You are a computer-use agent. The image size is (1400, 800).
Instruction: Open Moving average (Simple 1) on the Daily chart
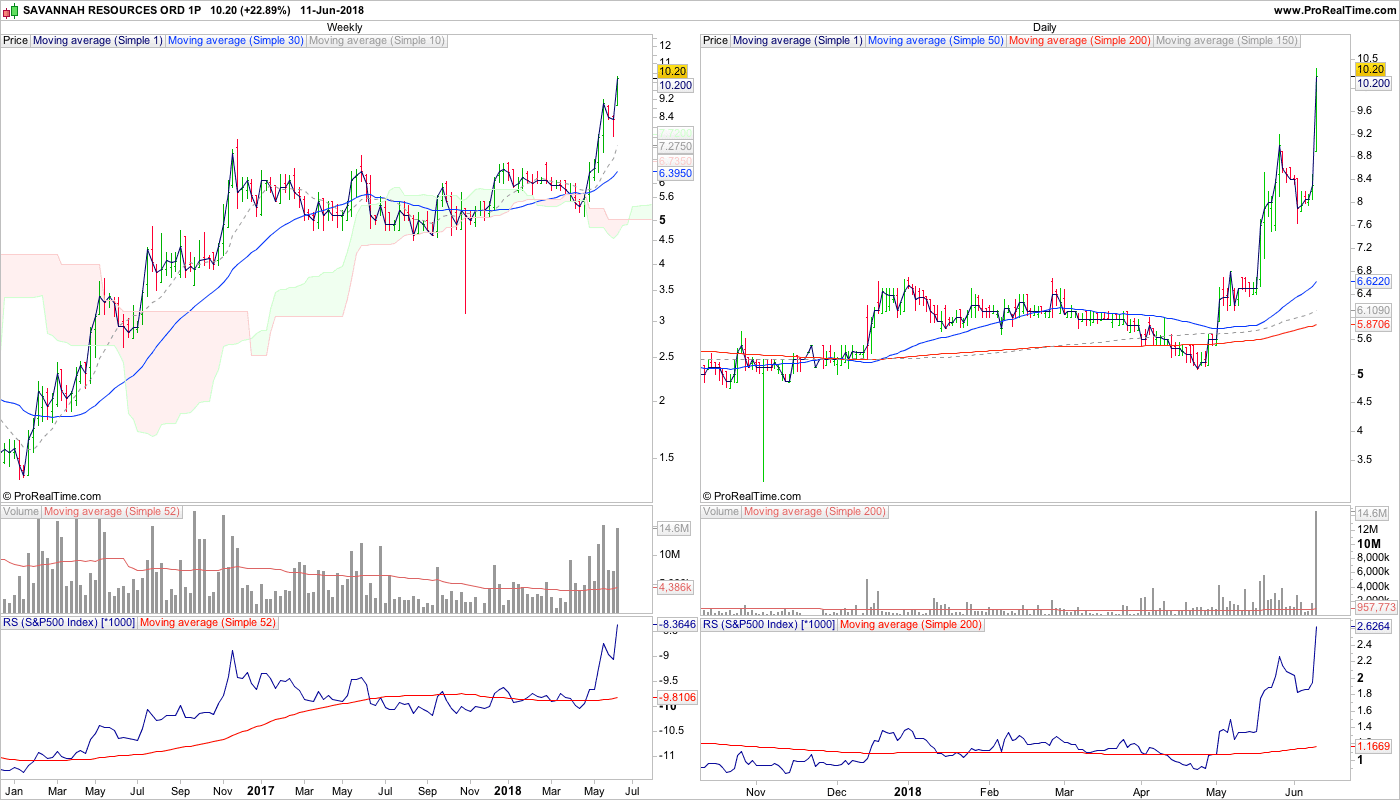[798, 41]
